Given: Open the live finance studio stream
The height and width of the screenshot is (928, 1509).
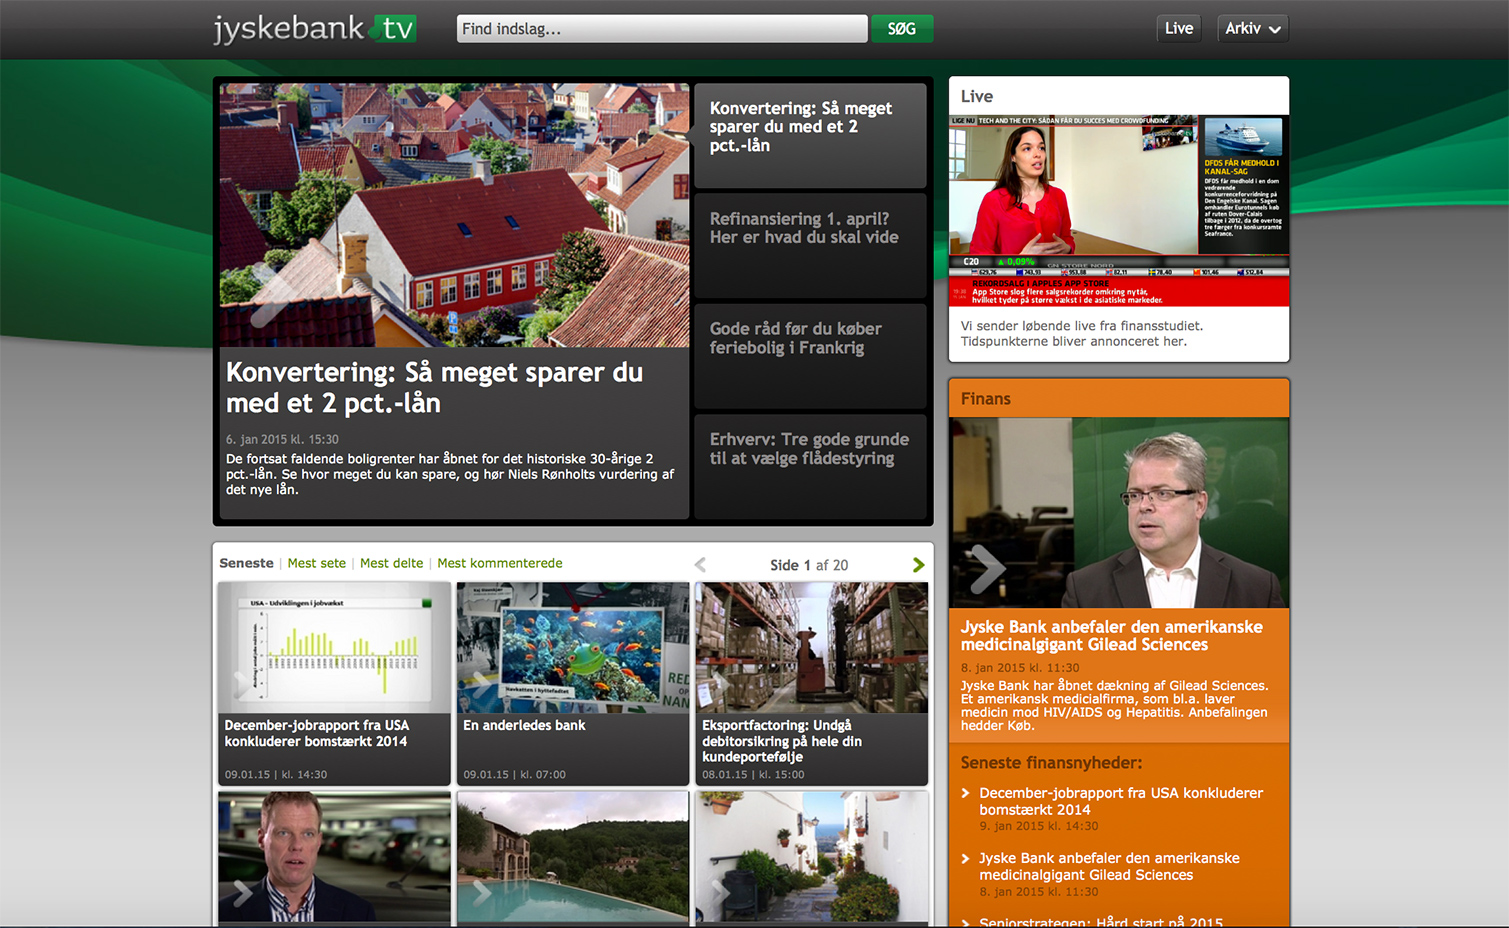Looking at the screenshot, I should click(x=1118, y=210).
